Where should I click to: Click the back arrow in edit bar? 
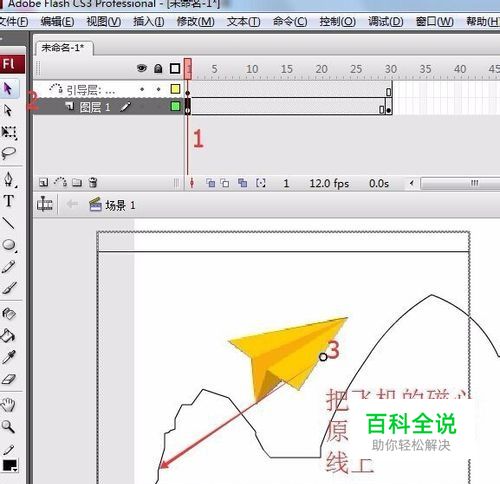pos(72,204)
